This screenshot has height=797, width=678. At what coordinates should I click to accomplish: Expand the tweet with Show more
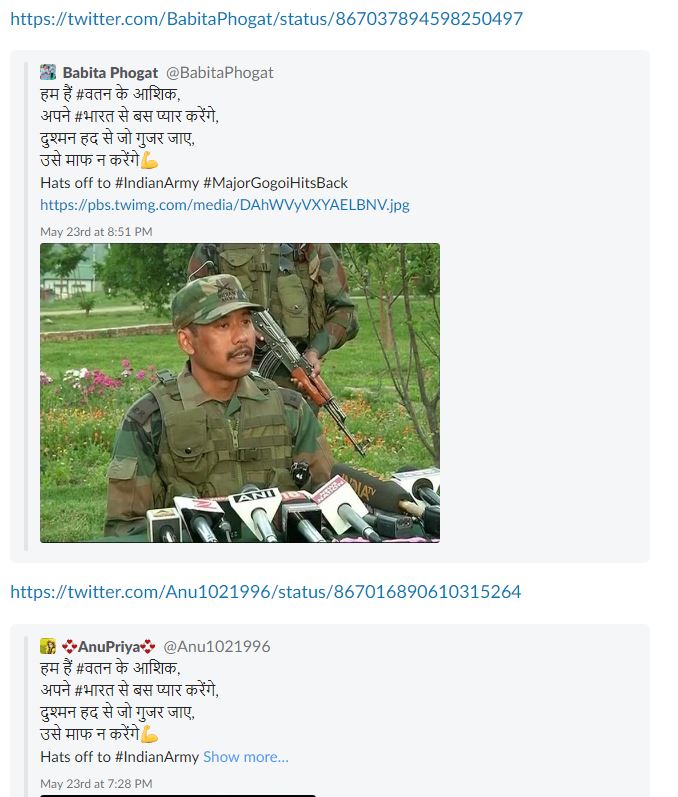click(245, 757)
